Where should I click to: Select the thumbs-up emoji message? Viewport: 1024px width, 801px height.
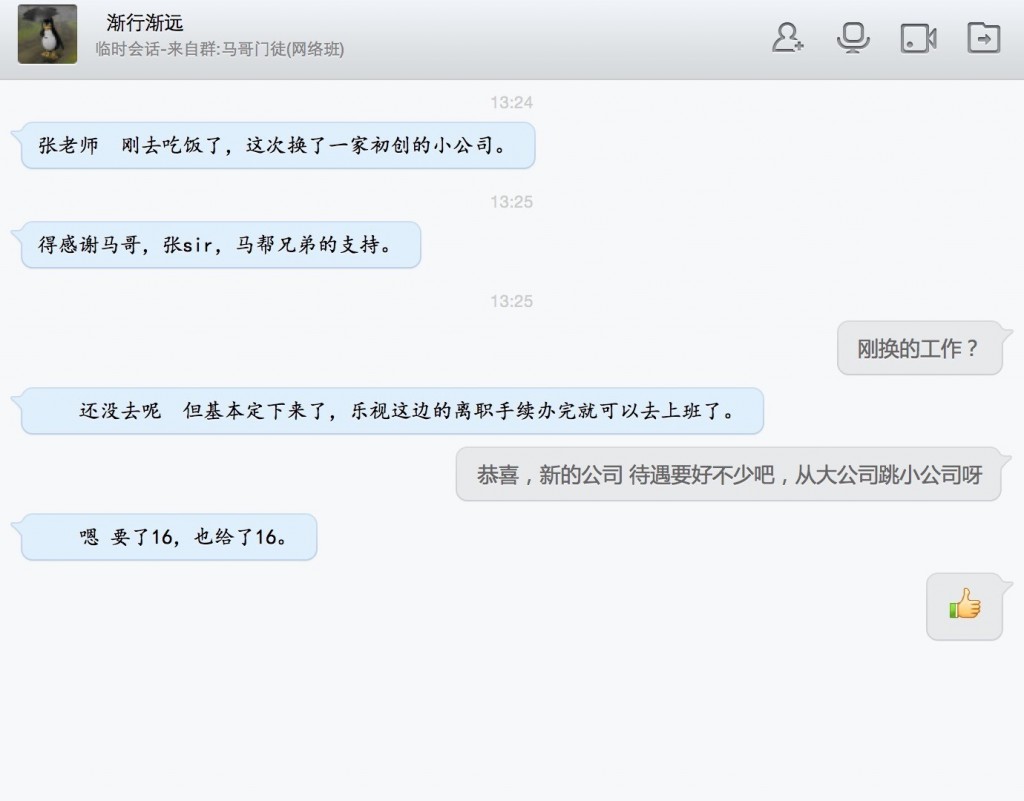tap(965, 606)
